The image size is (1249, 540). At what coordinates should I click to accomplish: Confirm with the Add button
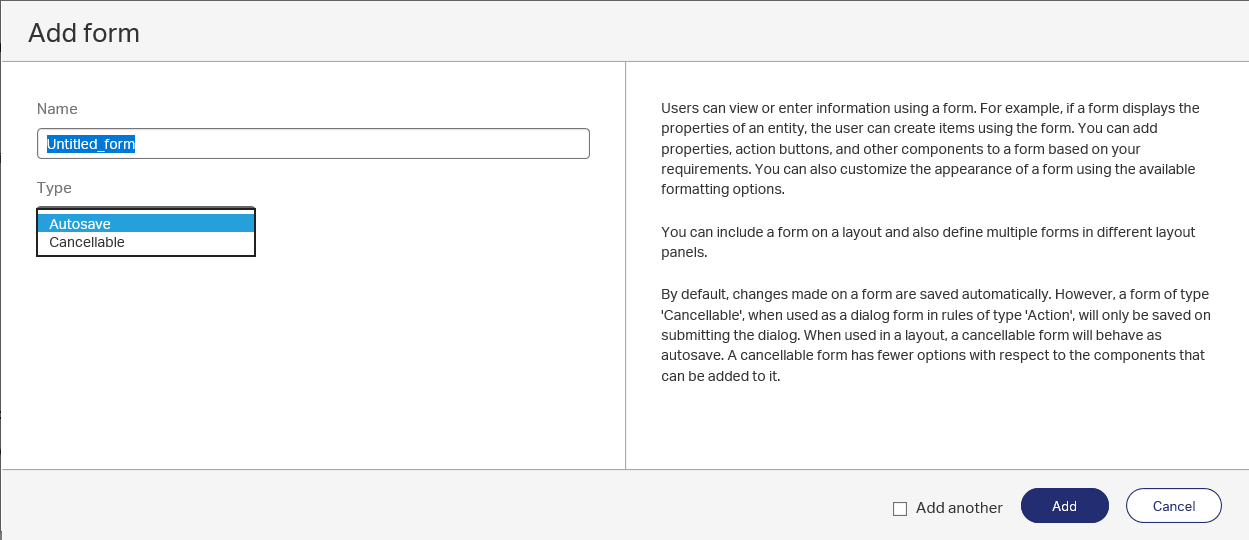click(x=1065, y=506)
